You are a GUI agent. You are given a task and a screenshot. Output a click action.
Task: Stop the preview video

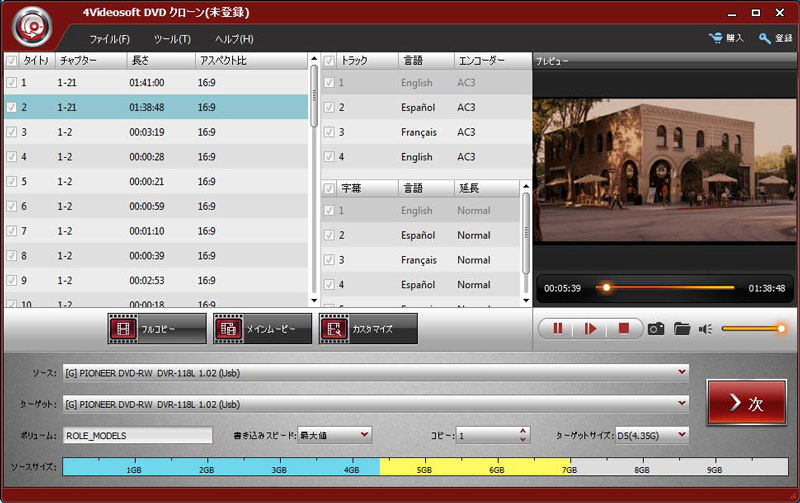[x=623, y=328]
